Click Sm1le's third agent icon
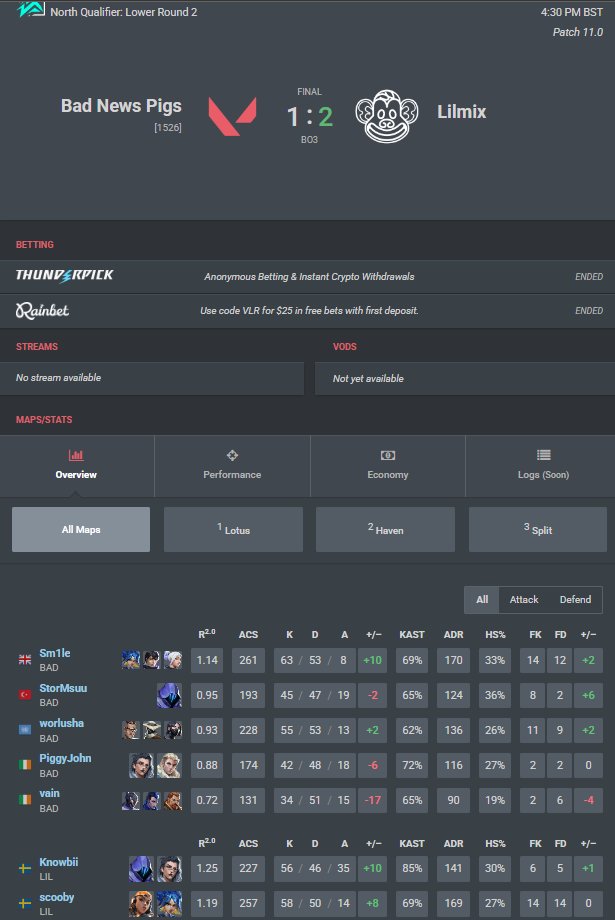The width and height of the screenshot is (615, 920). 173,659
